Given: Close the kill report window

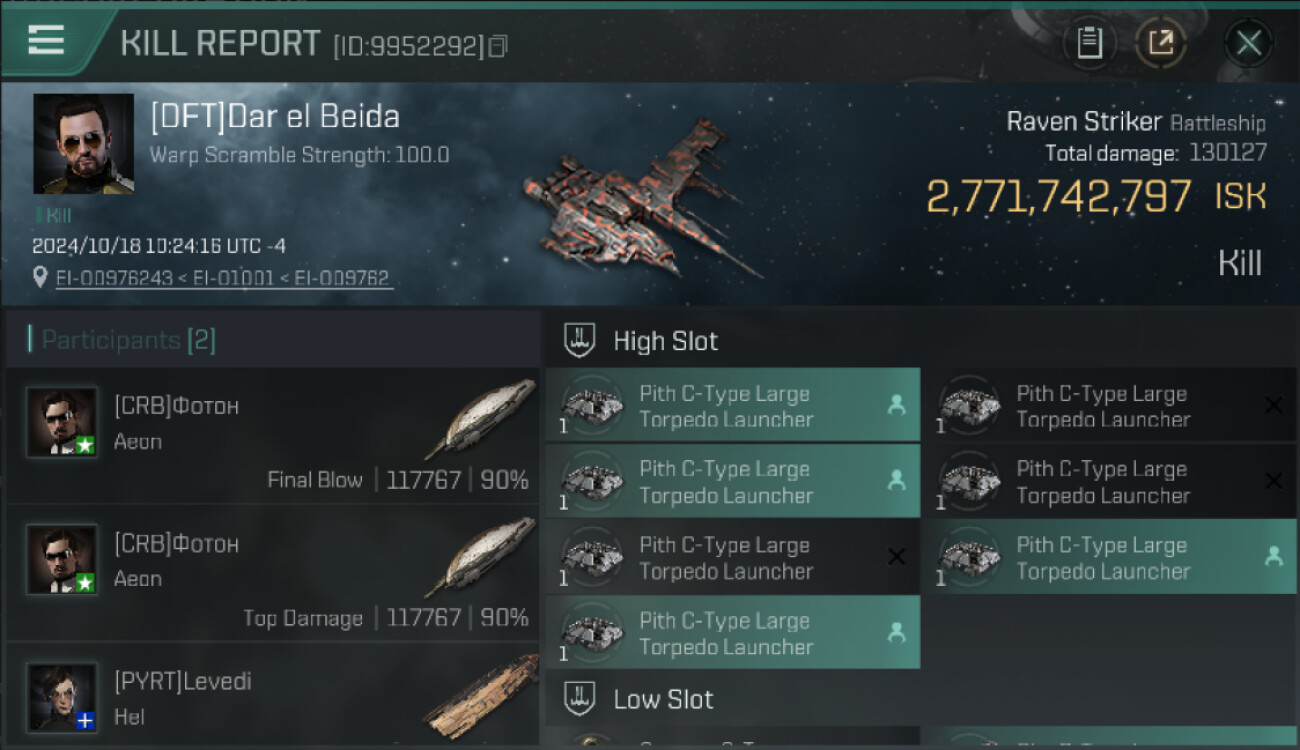Looking at the screenshot, I should (1248, 43).
